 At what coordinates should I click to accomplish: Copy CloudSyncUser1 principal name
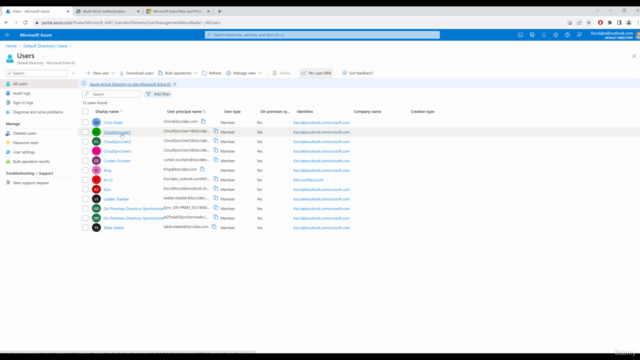[216, 131]
